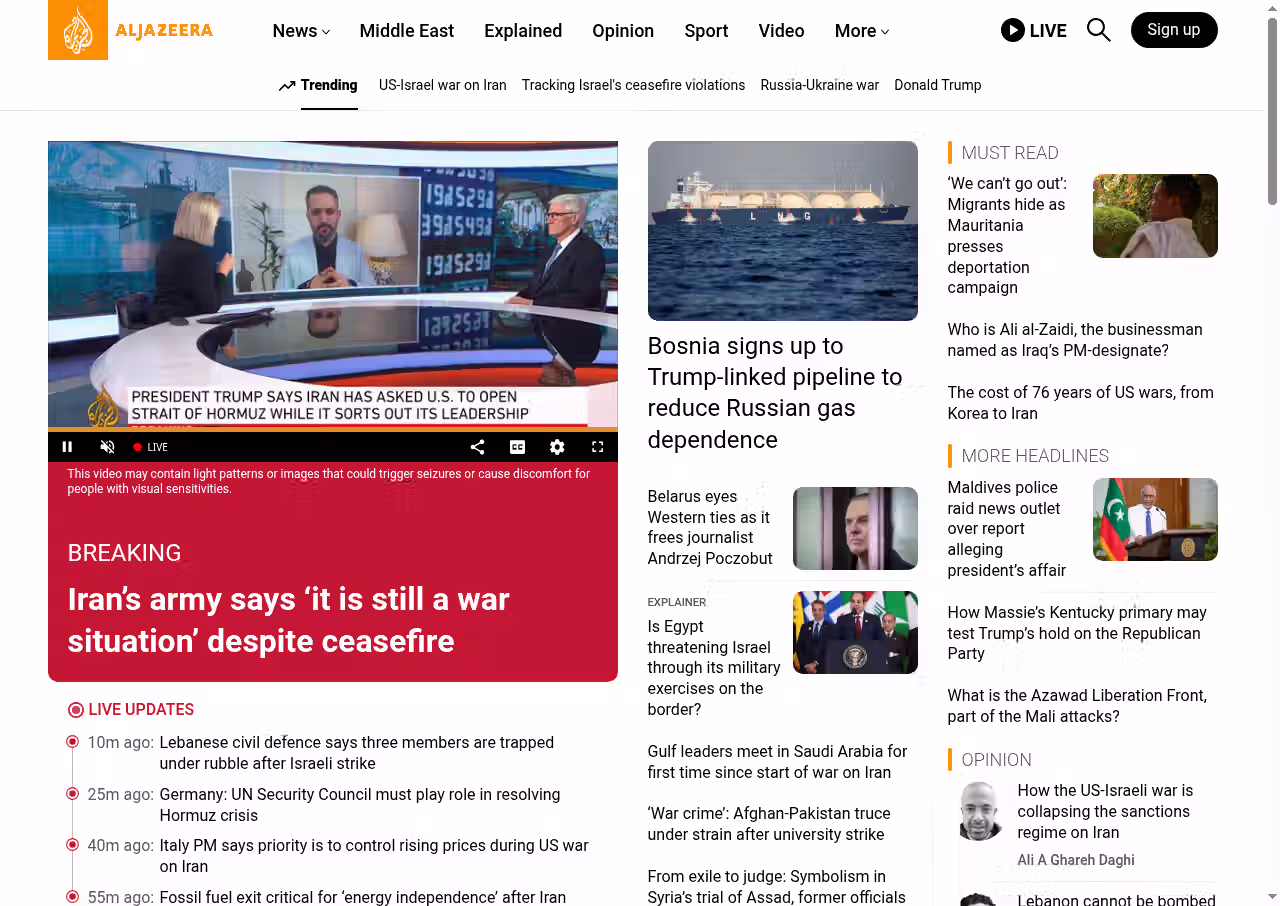Screen dimensions: 1280x906
Task: Pause the live video stream
Action: (x=68, y=447)
